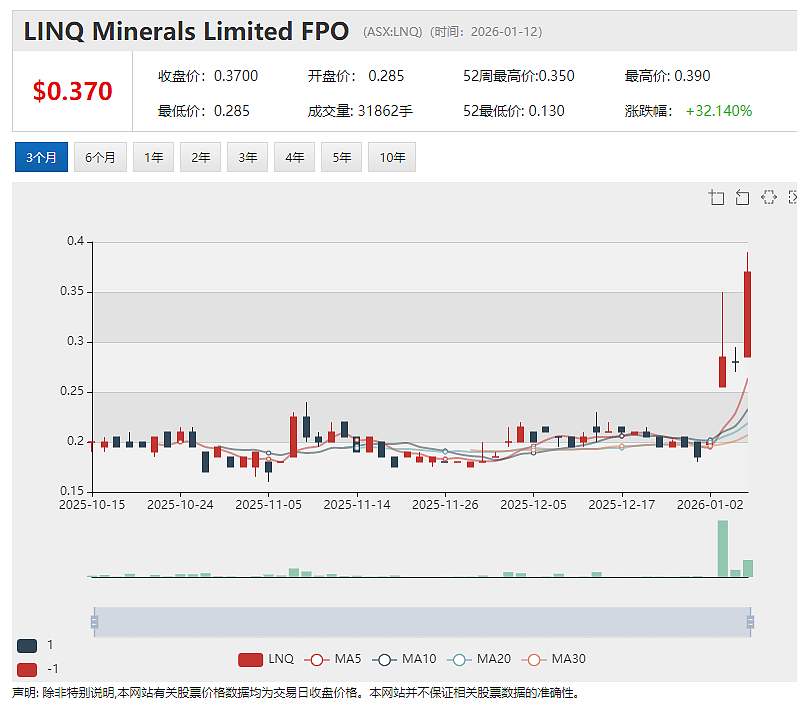Click the left handle of the zoom slider
The width and height of the screenshot is (812, 708).
click(x=94, y=622)
